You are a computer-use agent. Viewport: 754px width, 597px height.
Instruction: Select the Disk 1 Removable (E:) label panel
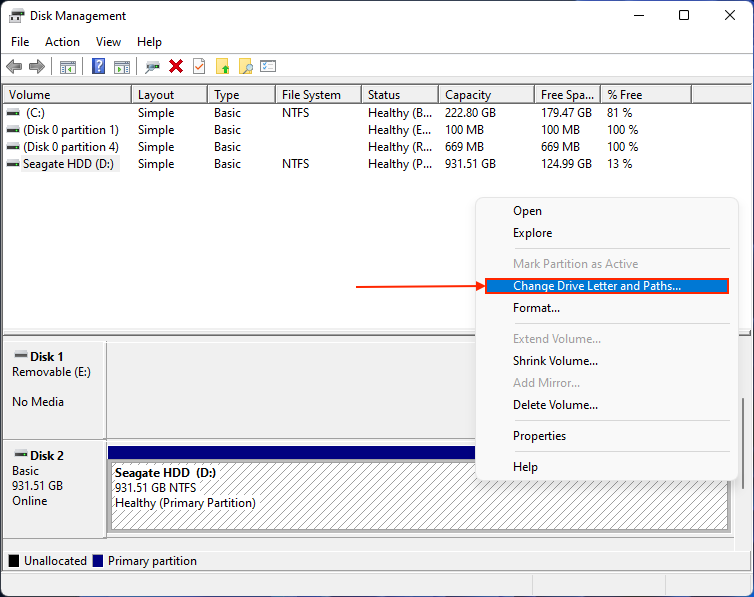click(54, 389)
